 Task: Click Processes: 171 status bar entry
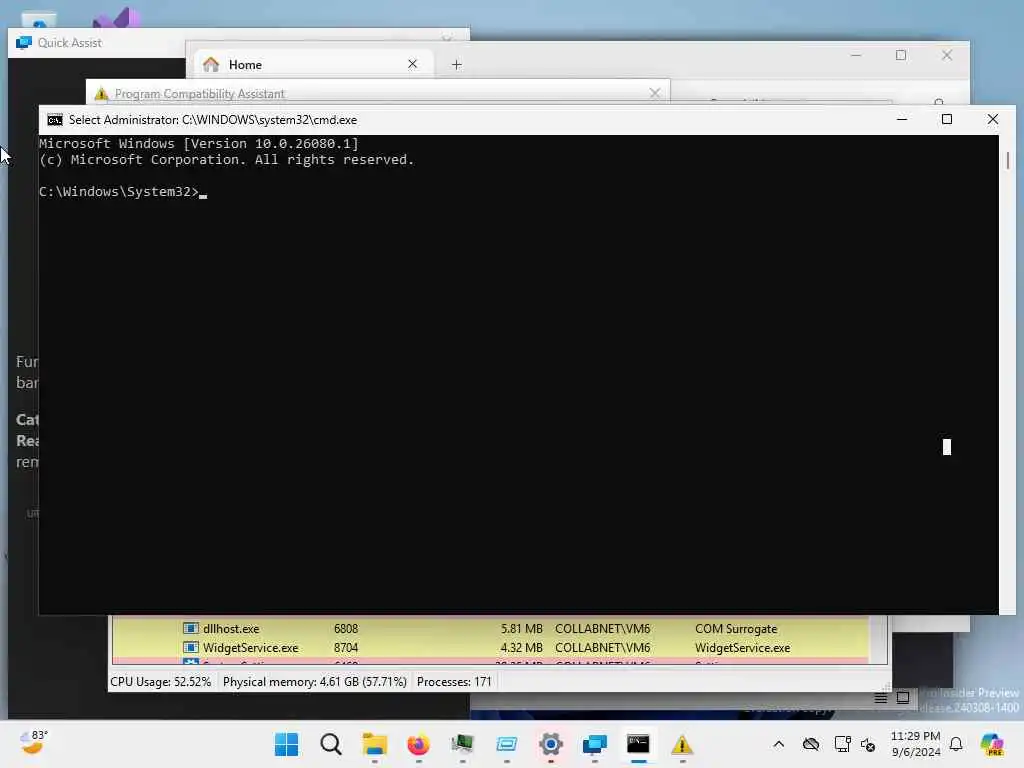coord(454,682)
